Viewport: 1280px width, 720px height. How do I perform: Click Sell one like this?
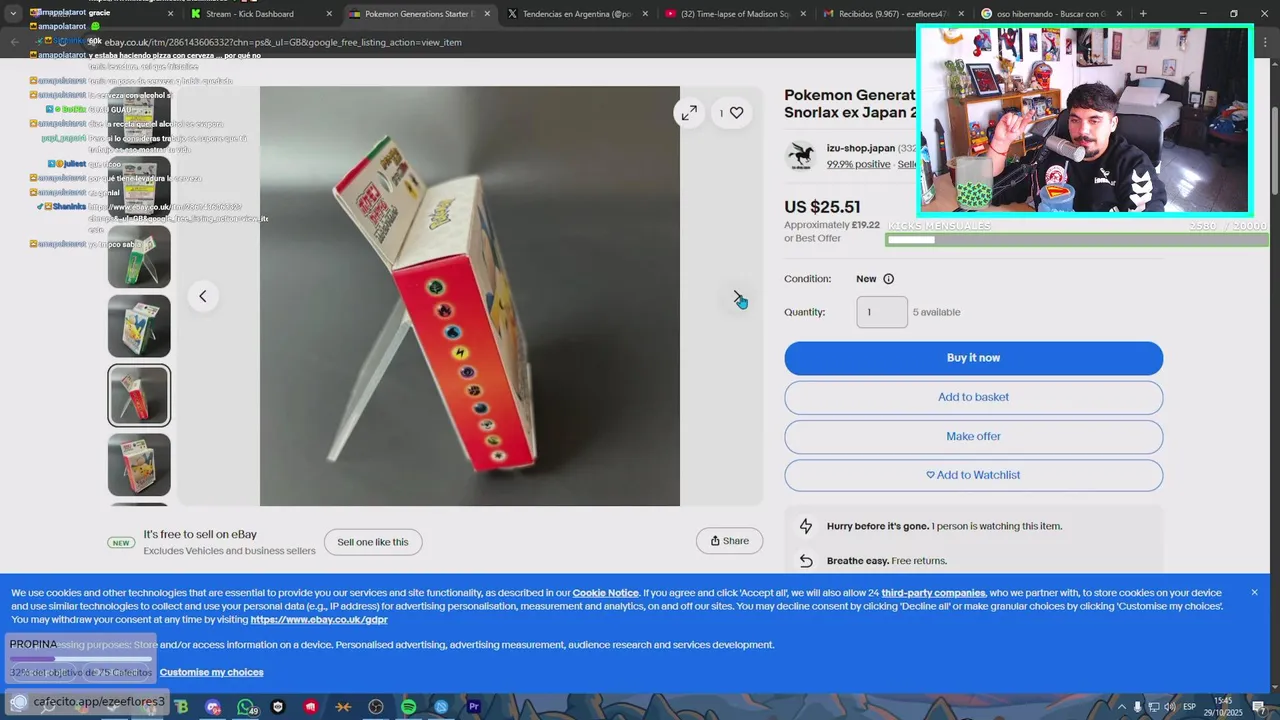coord(373,542)
